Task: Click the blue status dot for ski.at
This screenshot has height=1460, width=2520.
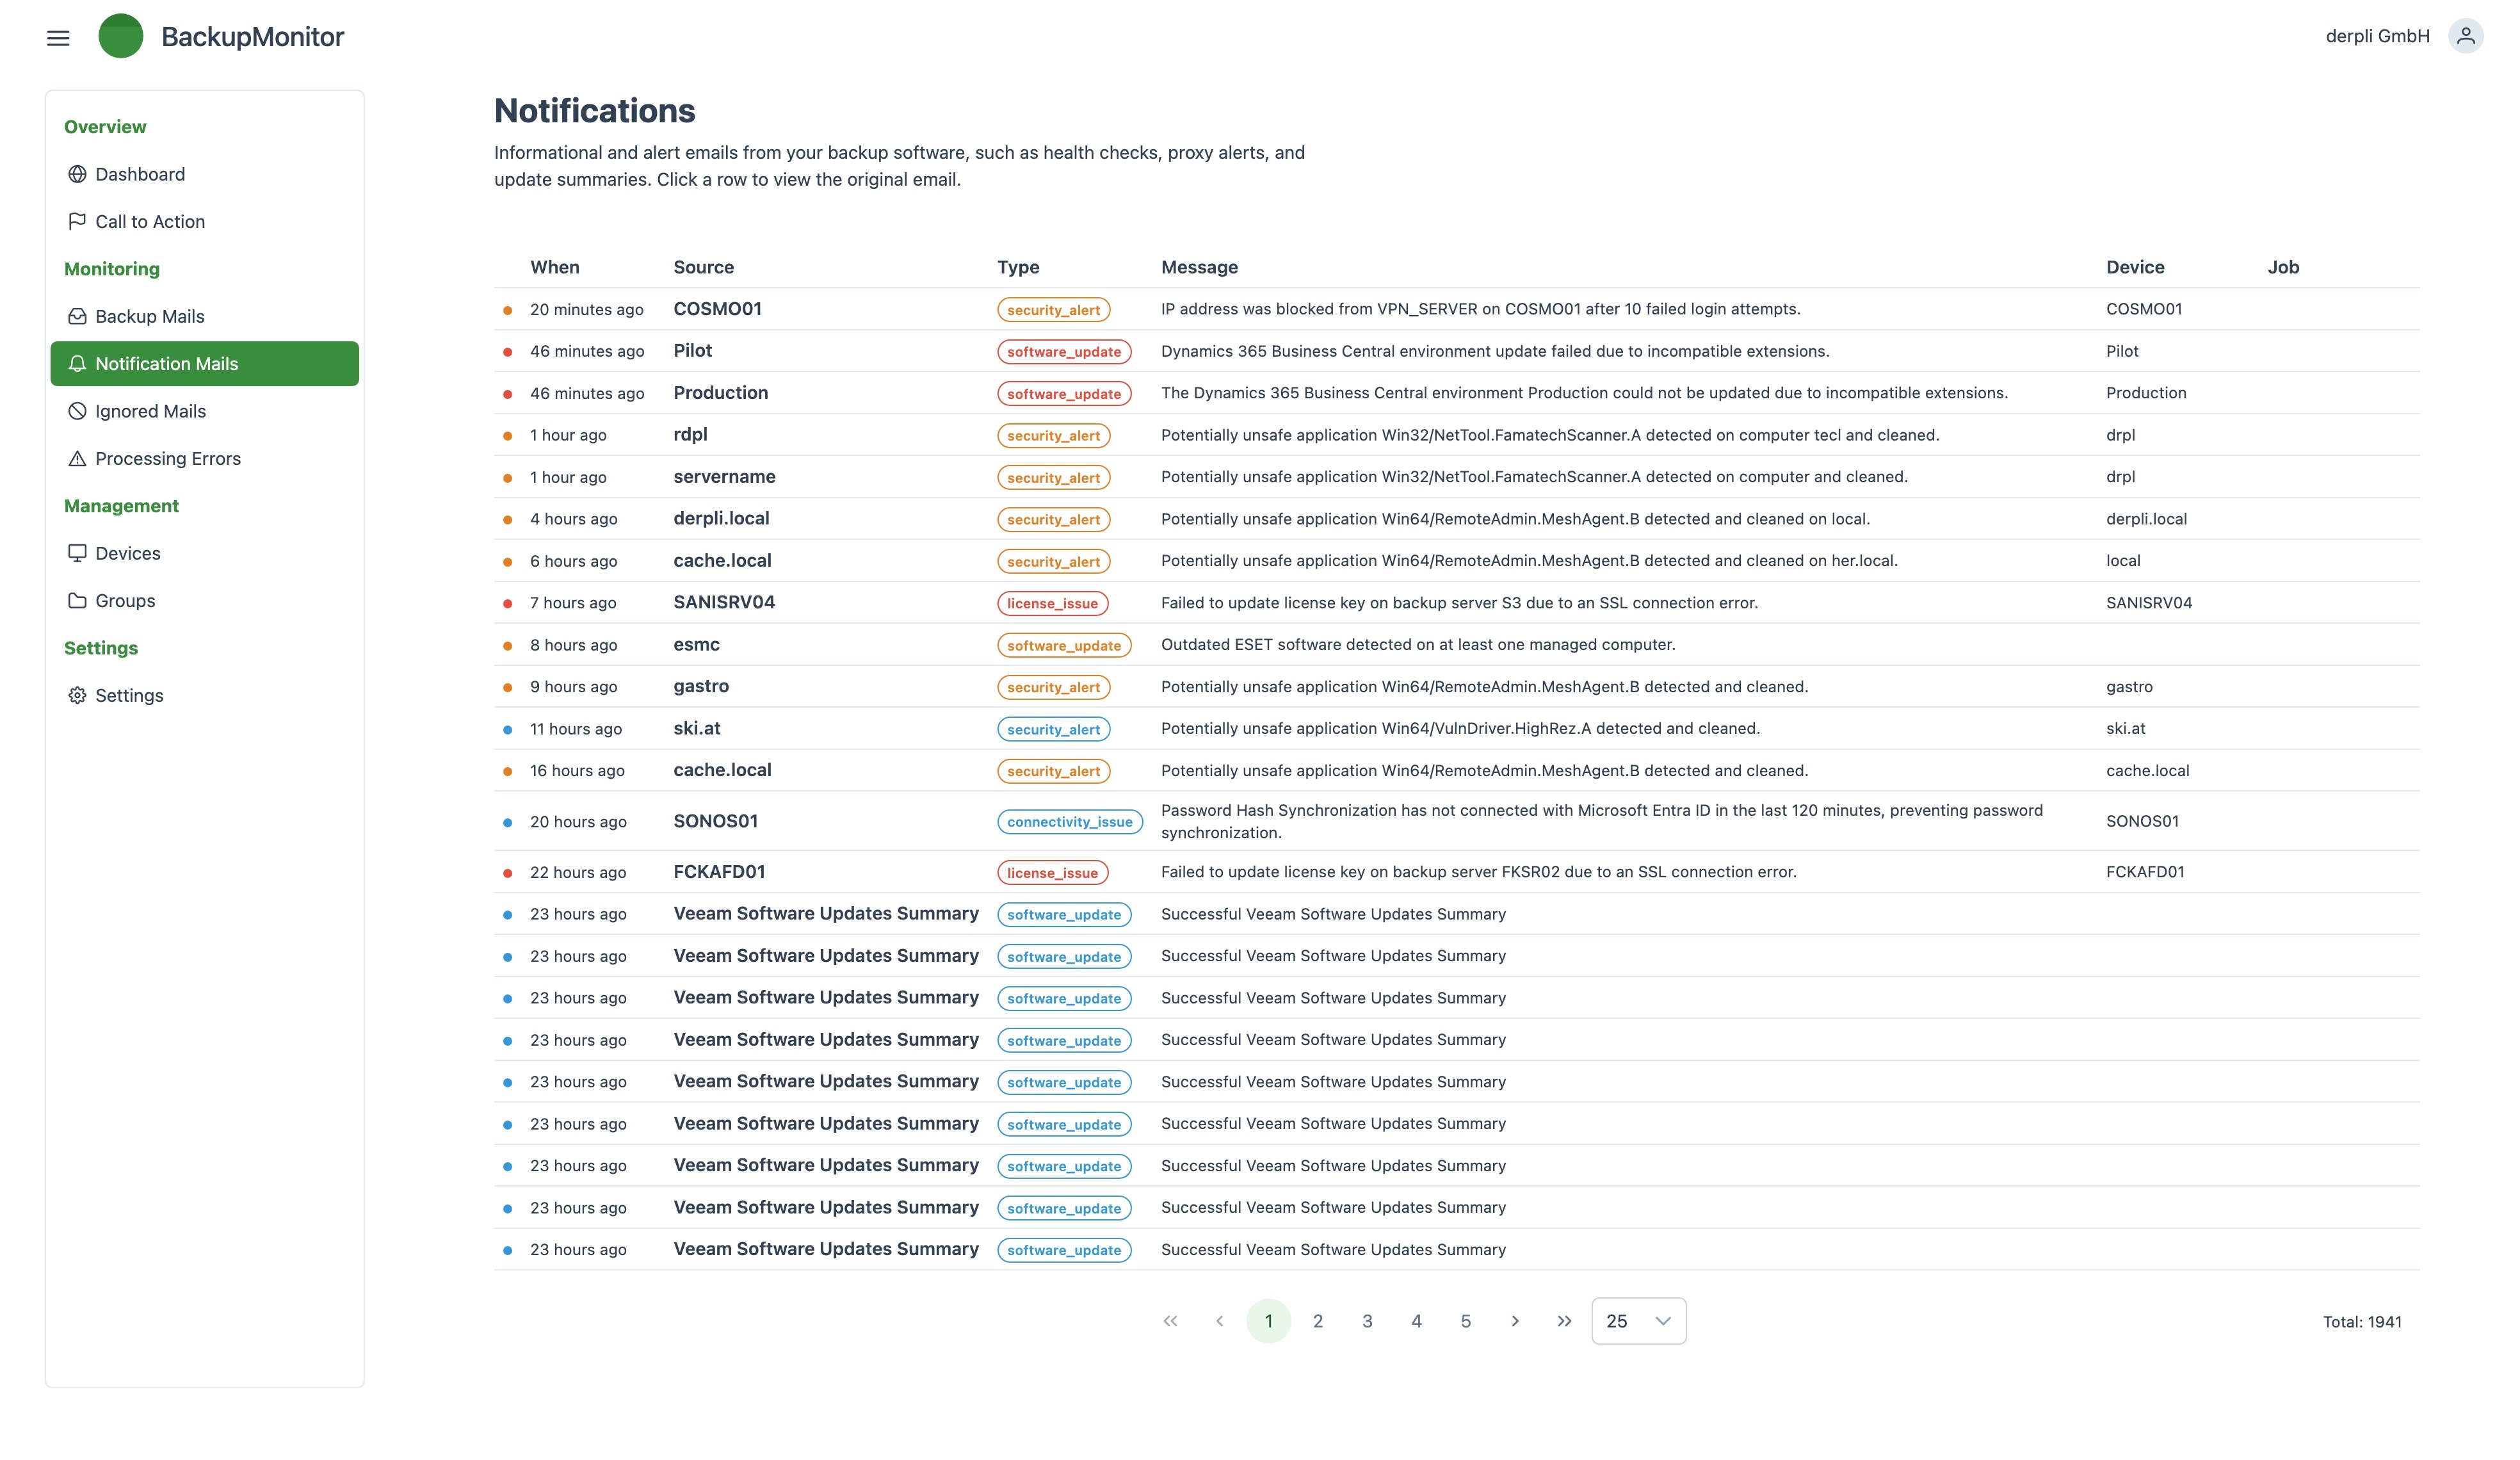Action: pyautogui.click(x=508, y=729)
